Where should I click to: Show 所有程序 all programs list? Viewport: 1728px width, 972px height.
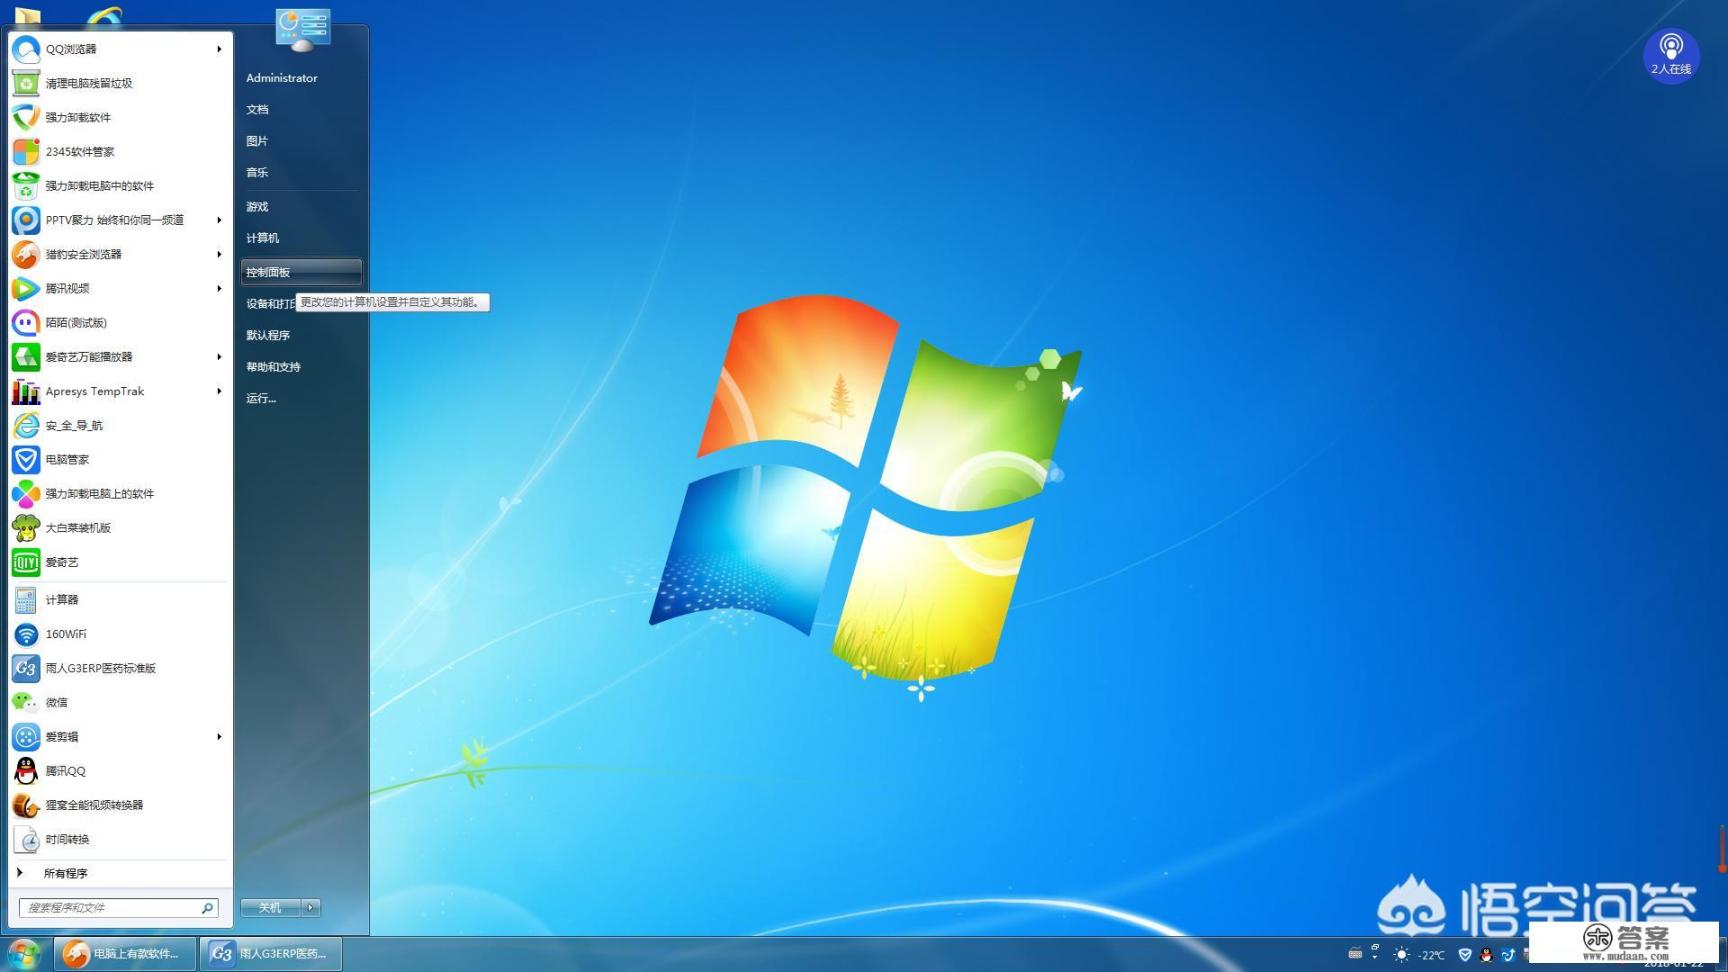pyautogui.click(x=120, y=873)
